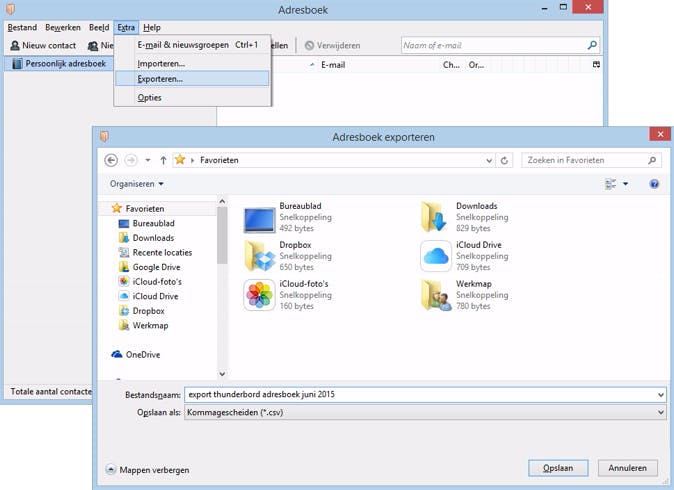Click the Or... column header
The width and height of the screenshot is (674, 490).
pos(476,65)
